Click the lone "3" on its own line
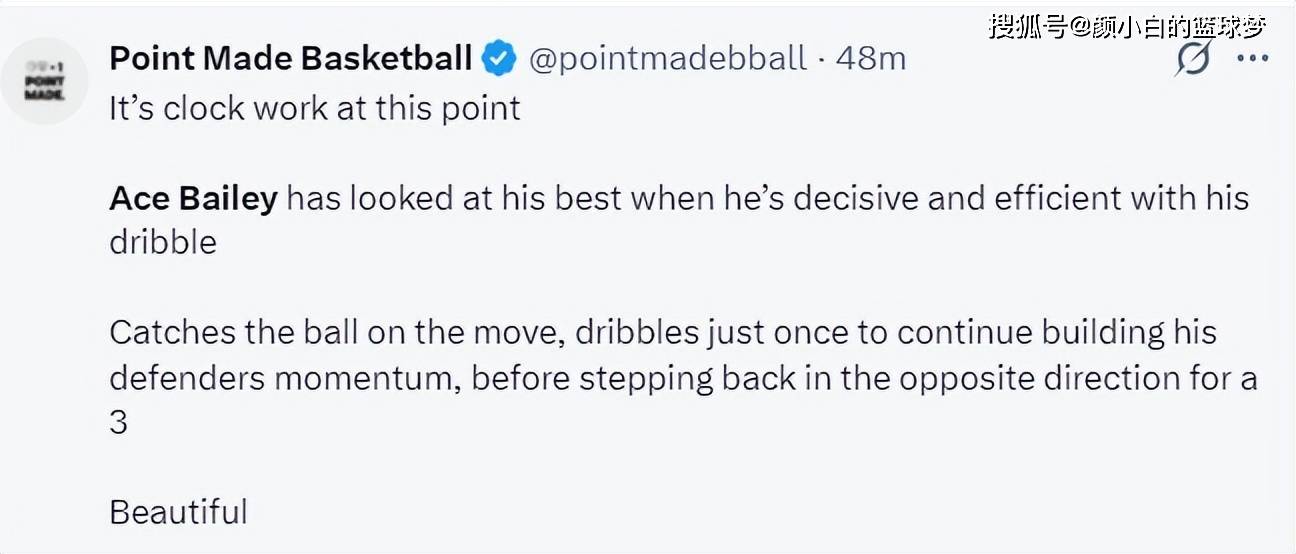 [118, 422]
